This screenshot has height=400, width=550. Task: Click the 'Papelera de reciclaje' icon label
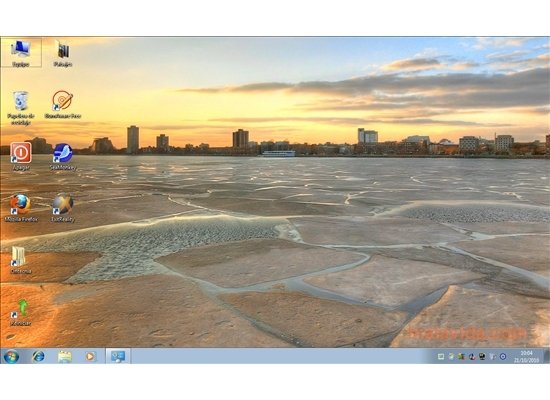(x=21, y=119)
